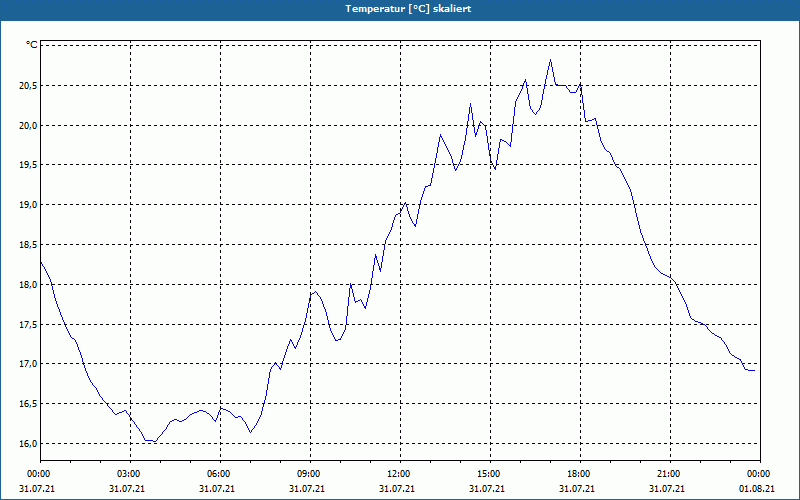The height and width of the screenshot is (500, 800).
Task: Click the 18,5 y-axis label
Action: point(28,245)
